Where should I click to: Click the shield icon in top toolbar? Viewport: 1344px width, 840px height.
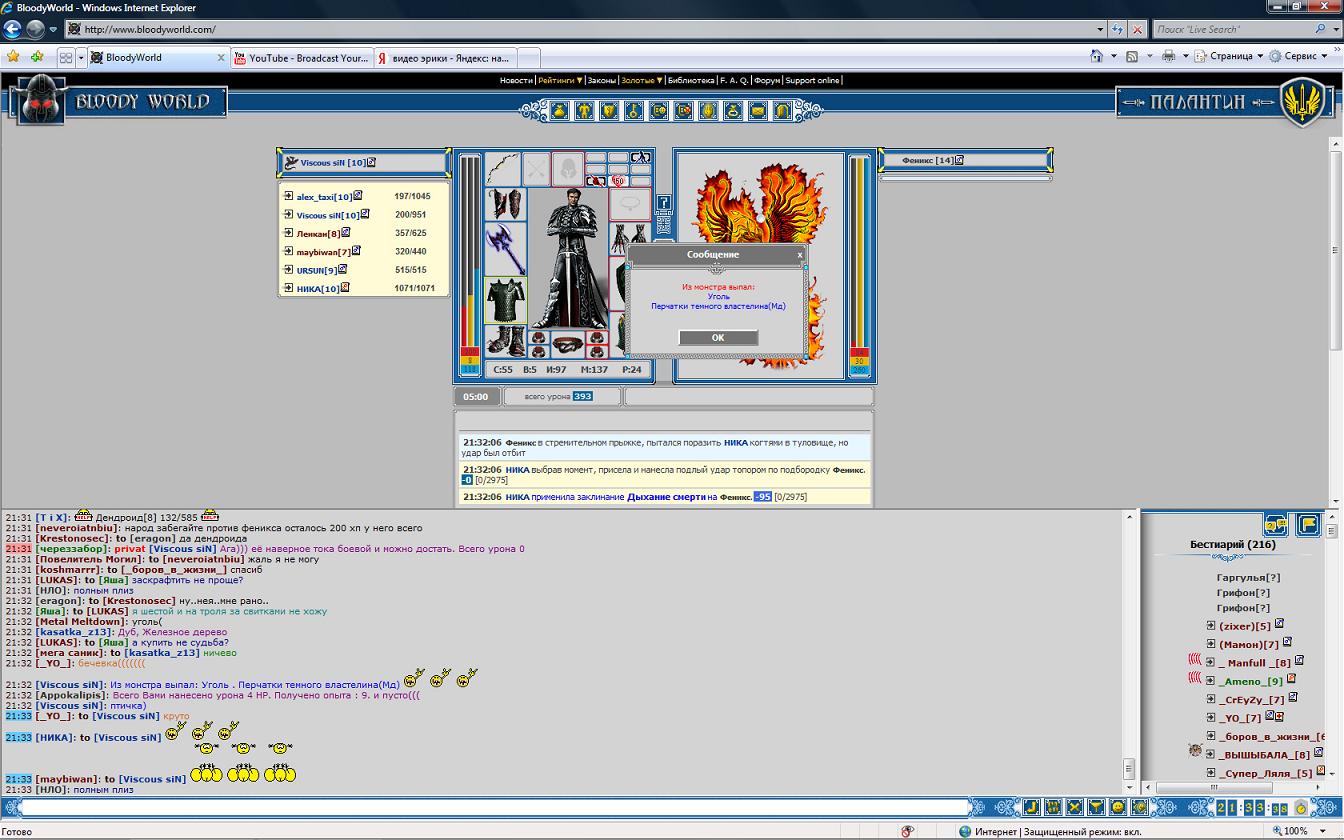click(x=609, y=111)
